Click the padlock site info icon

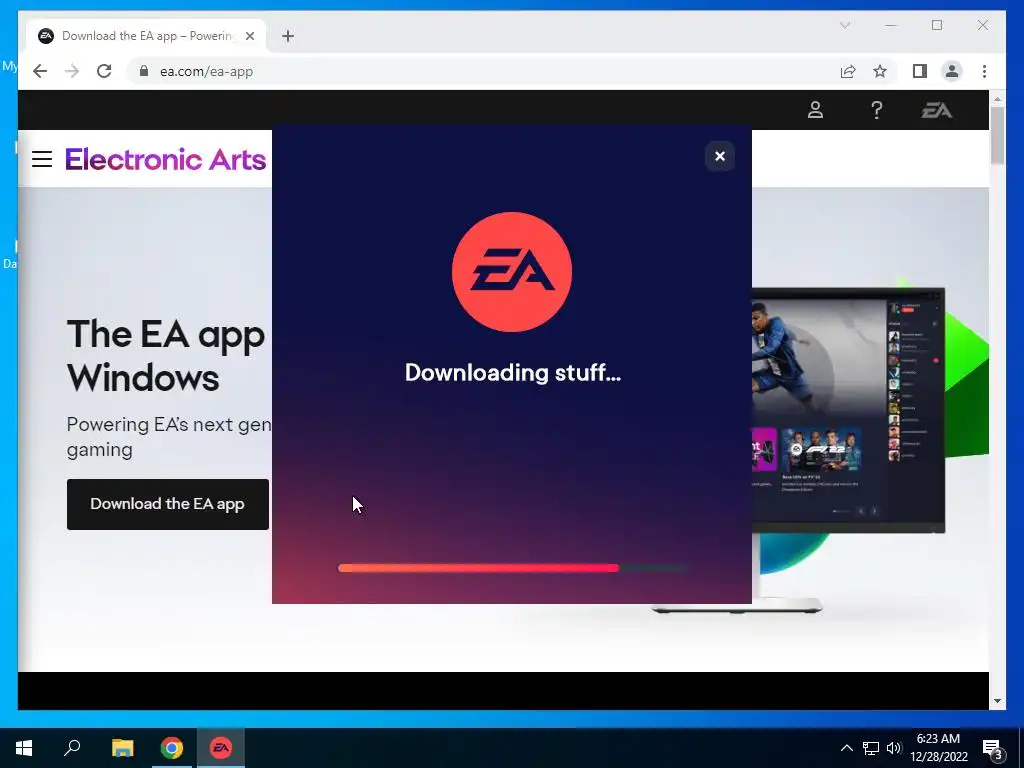144,71
